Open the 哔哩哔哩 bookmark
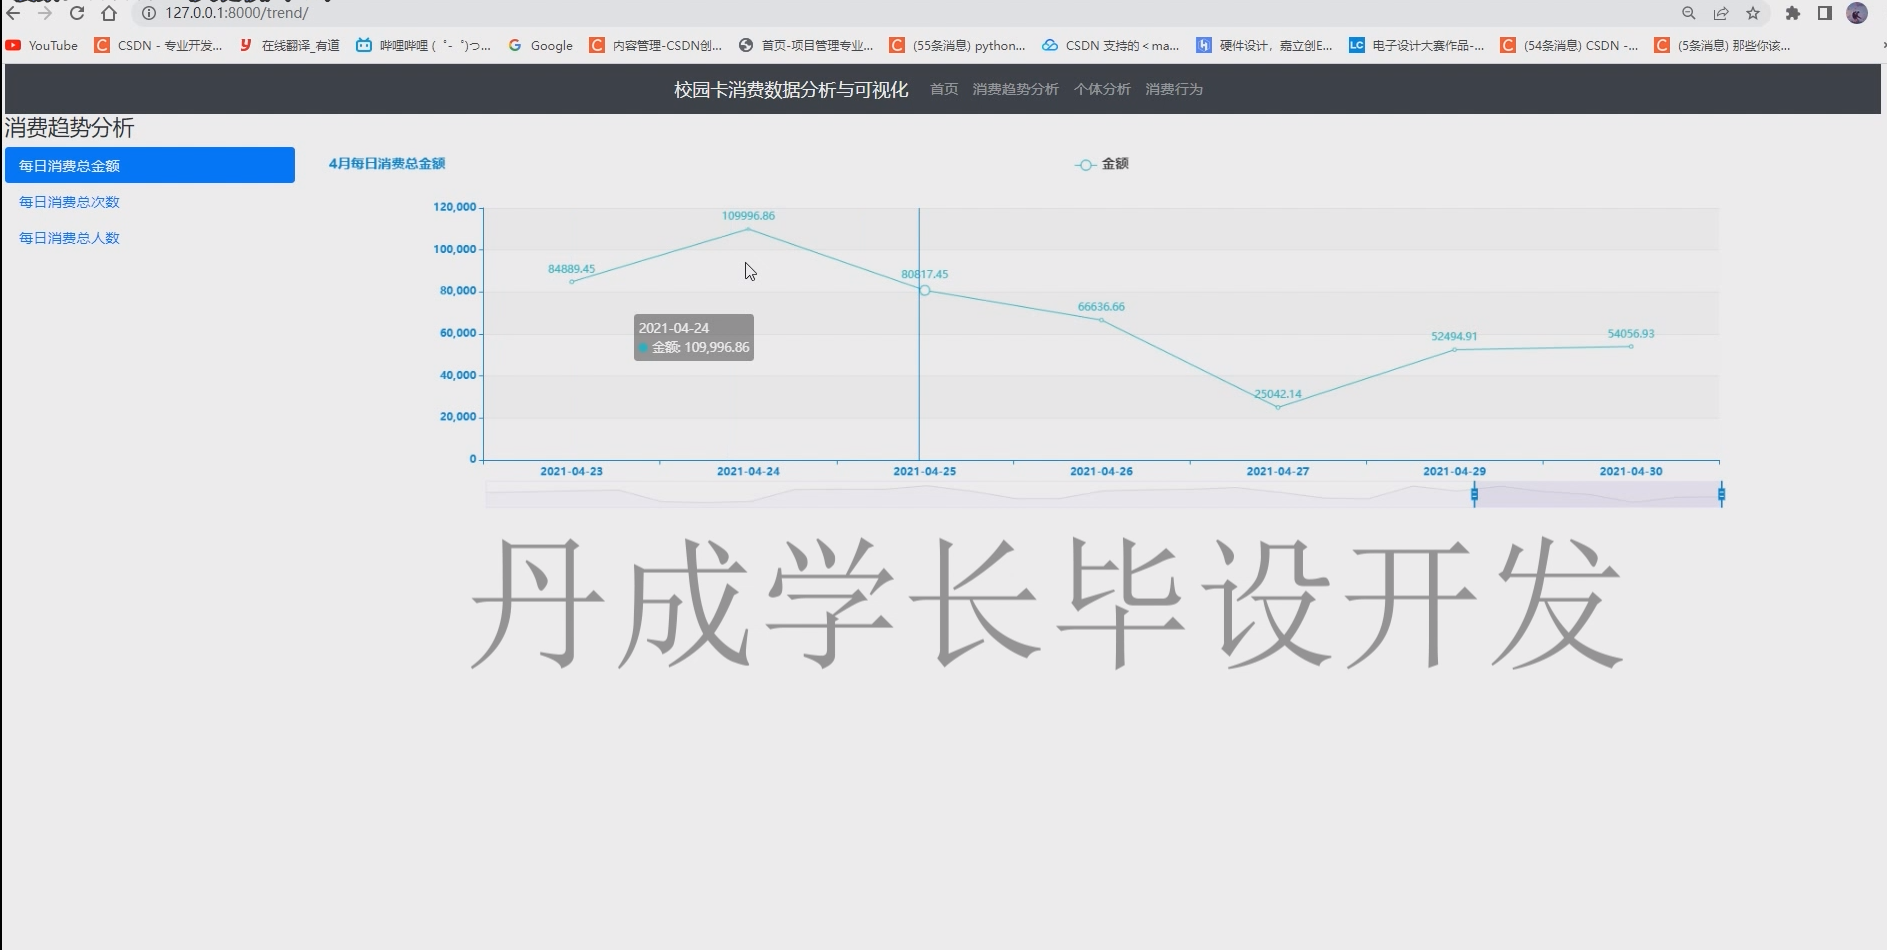The image size is (1887, 950). pos(363,45)
